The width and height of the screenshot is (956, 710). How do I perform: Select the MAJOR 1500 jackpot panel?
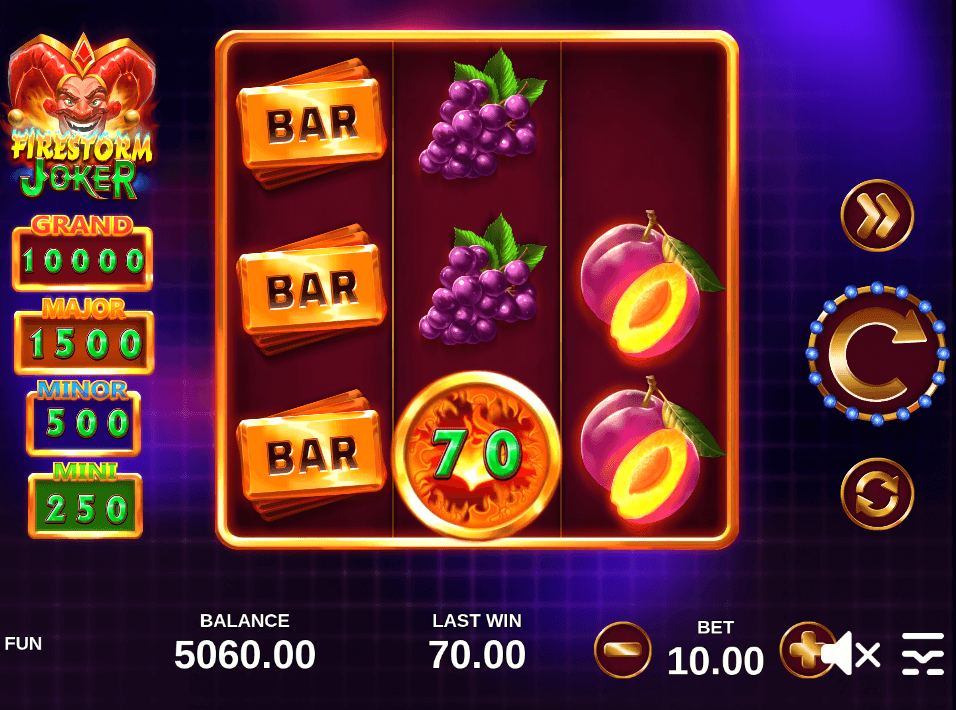(x=84, y=335)
